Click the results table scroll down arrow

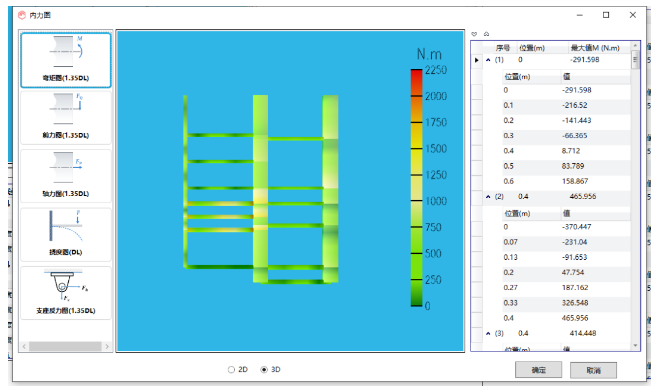(x=635, y=346)
